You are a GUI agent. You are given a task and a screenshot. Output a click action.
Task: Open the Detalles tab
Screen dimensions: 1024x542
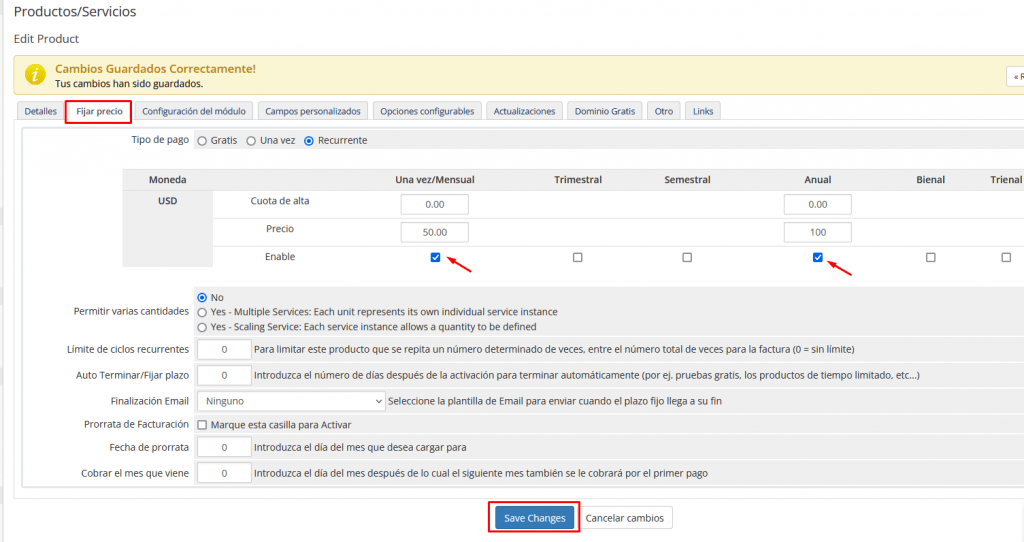(x=40, y=111)
